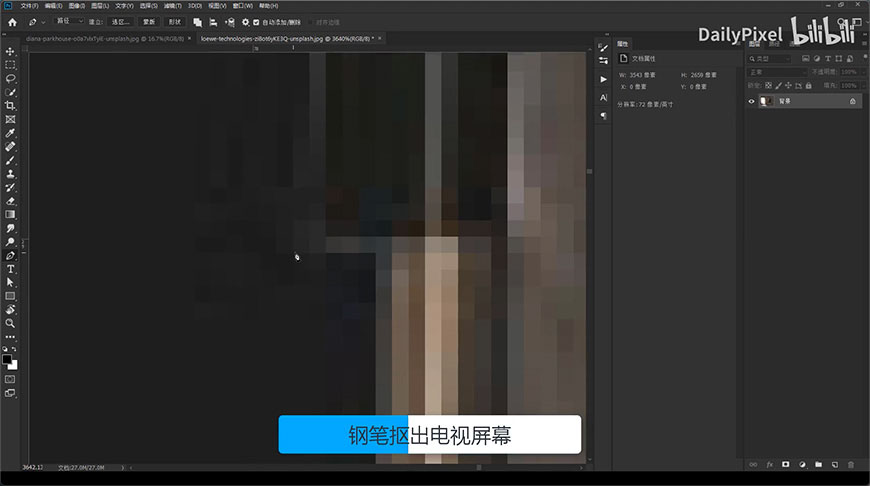Viewport: 870px width, 486px height.
Task: Select the Rectangle shape tool
Action: (10, 296)
